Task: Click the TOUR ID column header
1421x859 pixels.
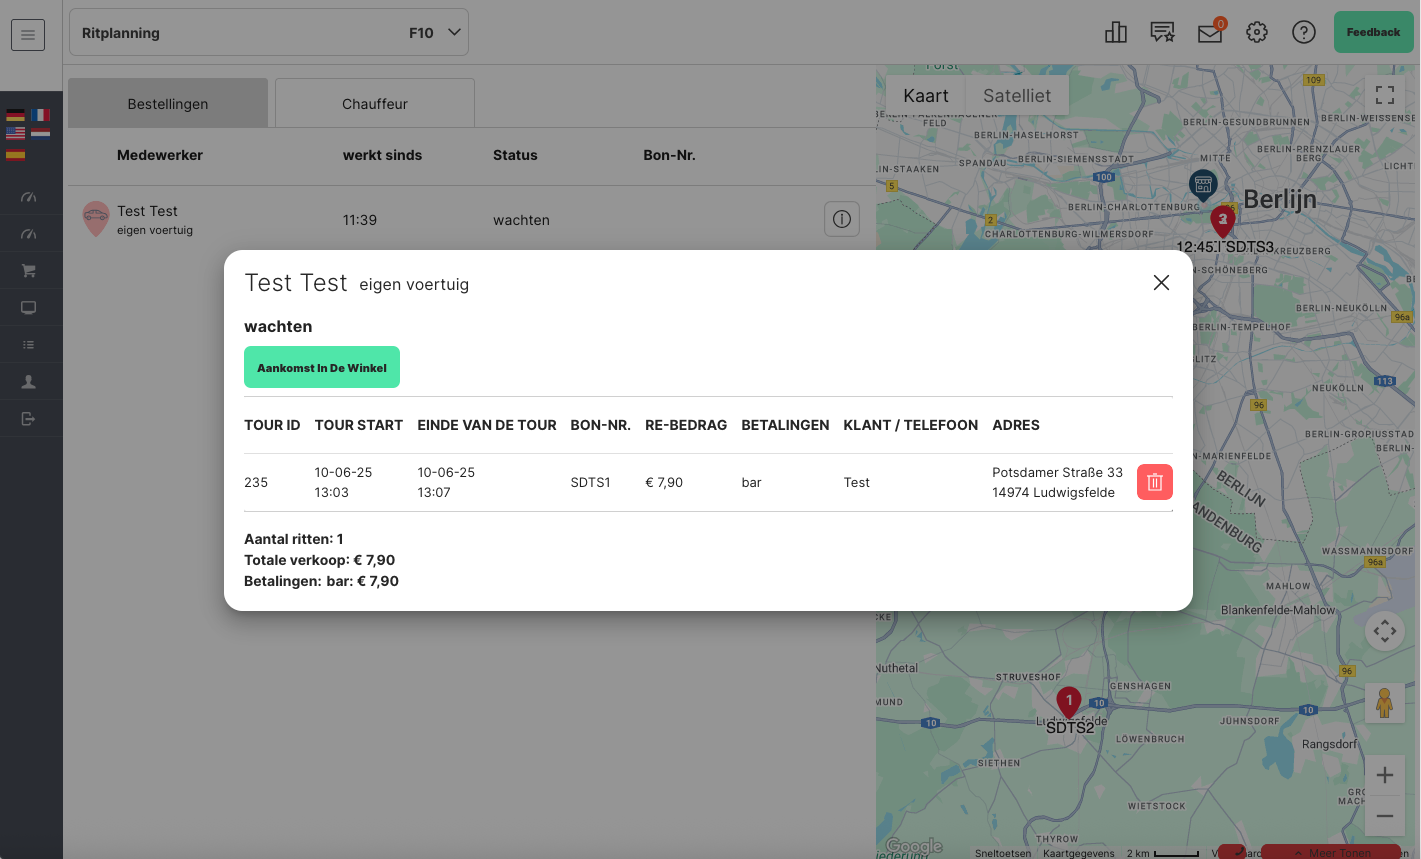Action: [272, 425]
